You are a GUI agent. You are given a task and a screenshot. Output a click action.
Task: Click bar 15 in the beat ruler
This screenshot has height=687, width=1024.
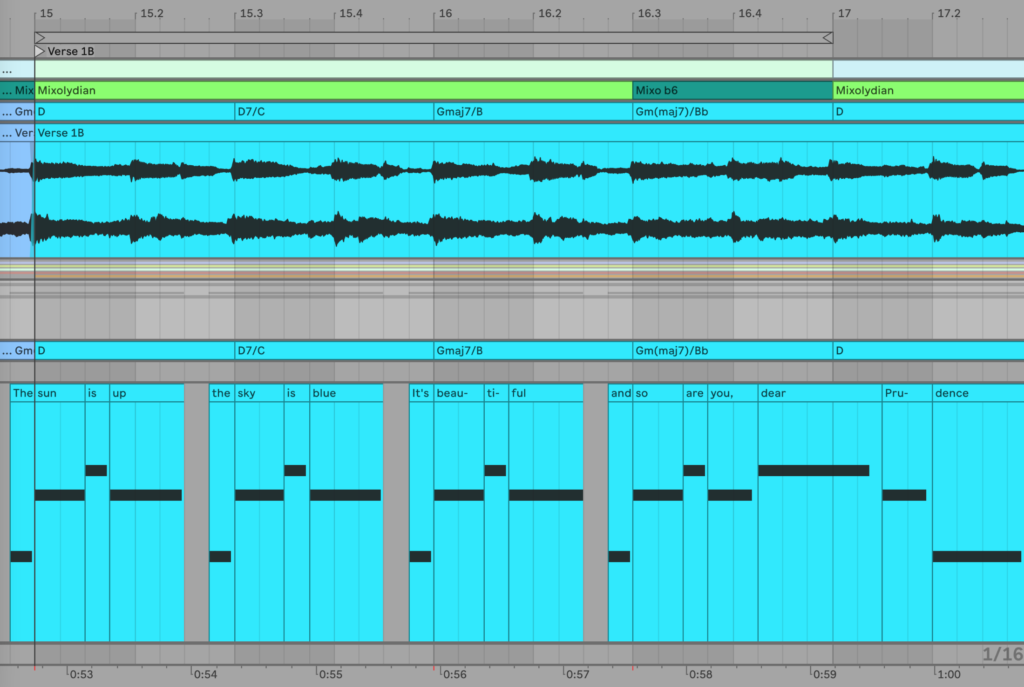(x=46, y=13)
